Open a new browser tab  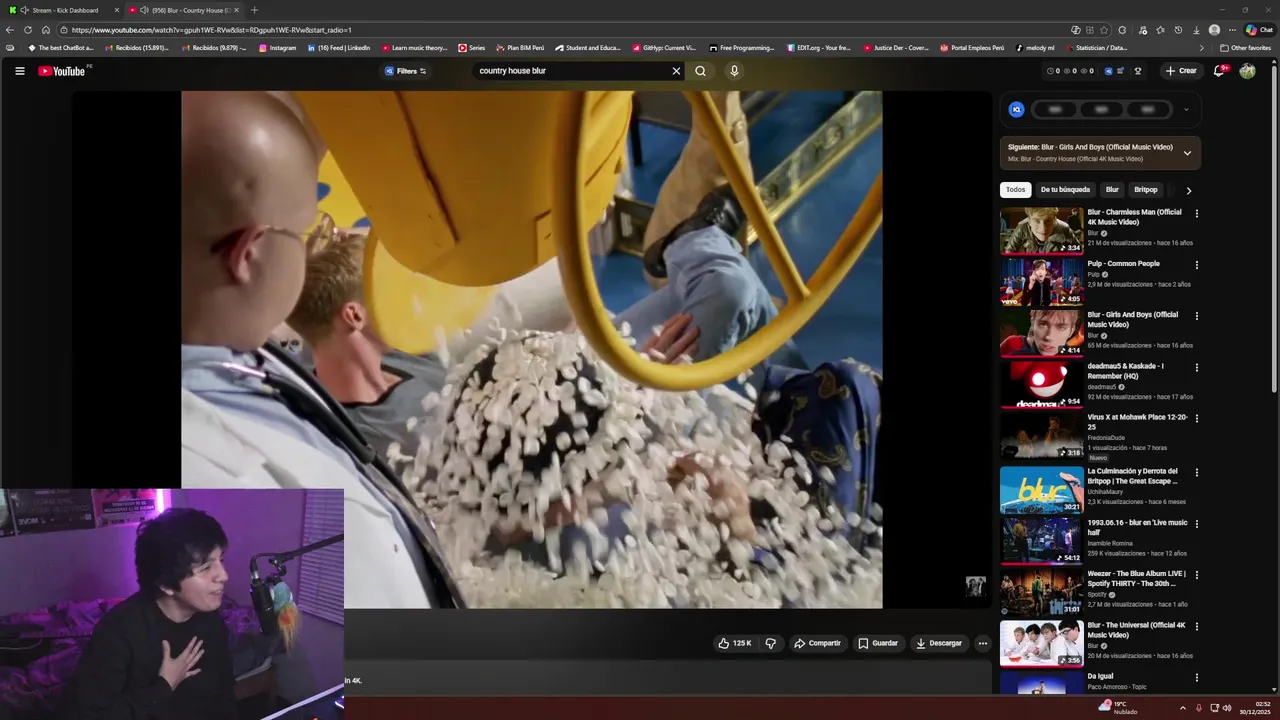[x=254, y=10]
